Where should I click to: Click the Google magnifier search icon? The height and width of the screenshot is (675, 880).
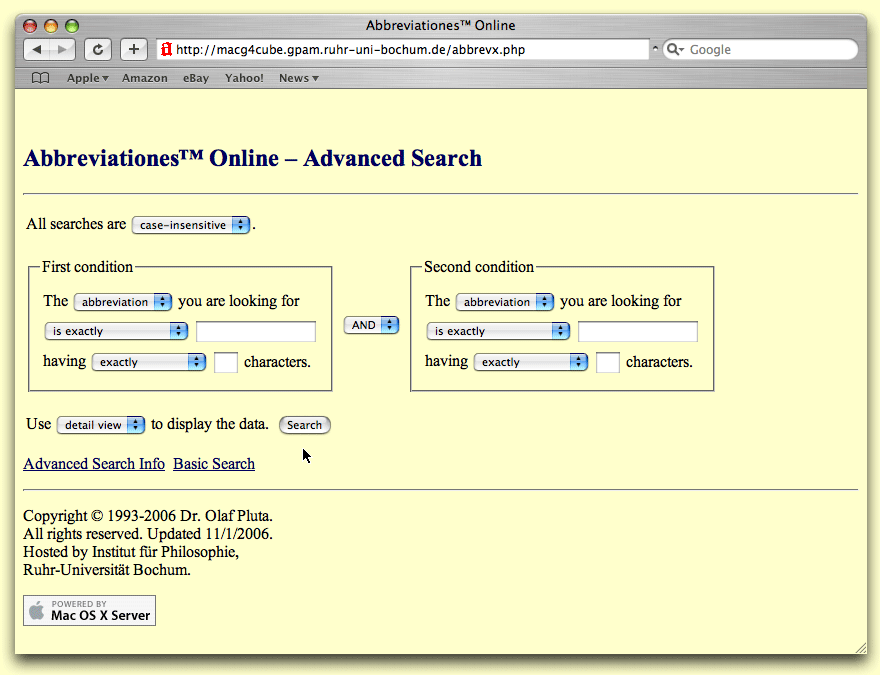pyautogui.click(x=674, y=49)
